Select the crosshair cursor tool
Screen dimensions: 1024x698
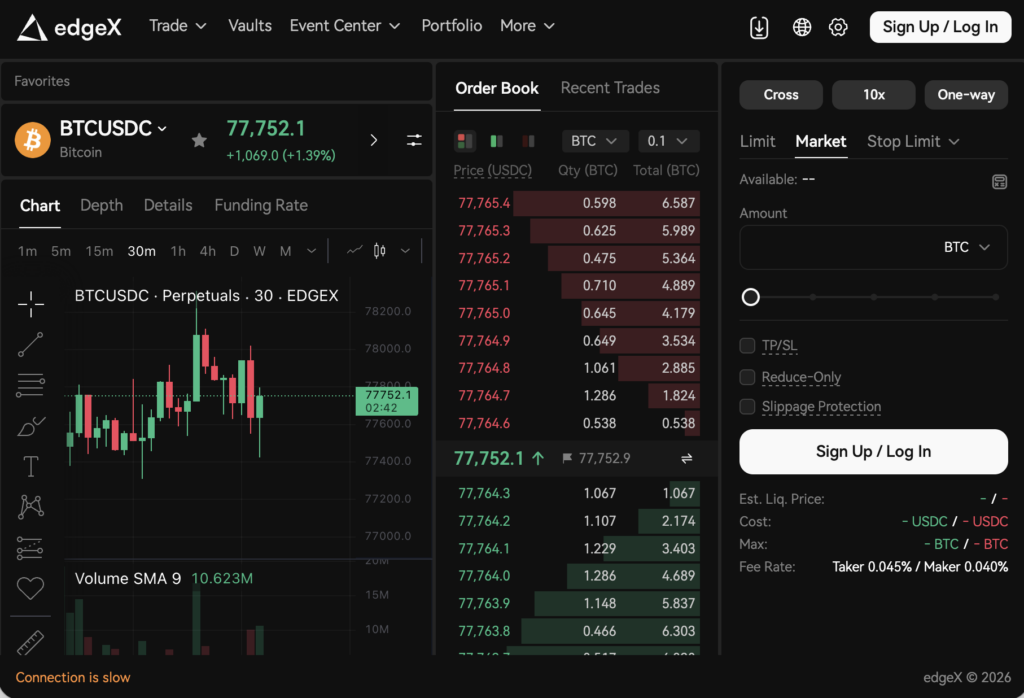point(31,304)
